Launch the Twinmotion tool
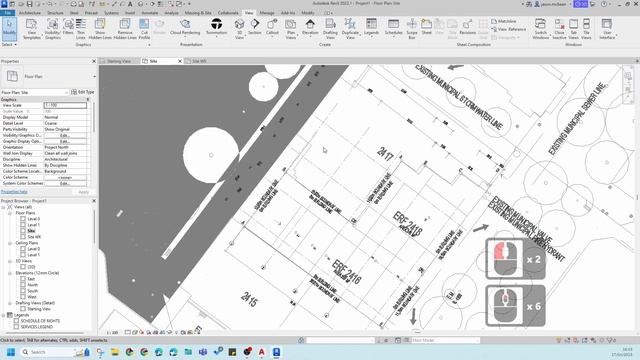The image size is (640, 360). [216, 27]
